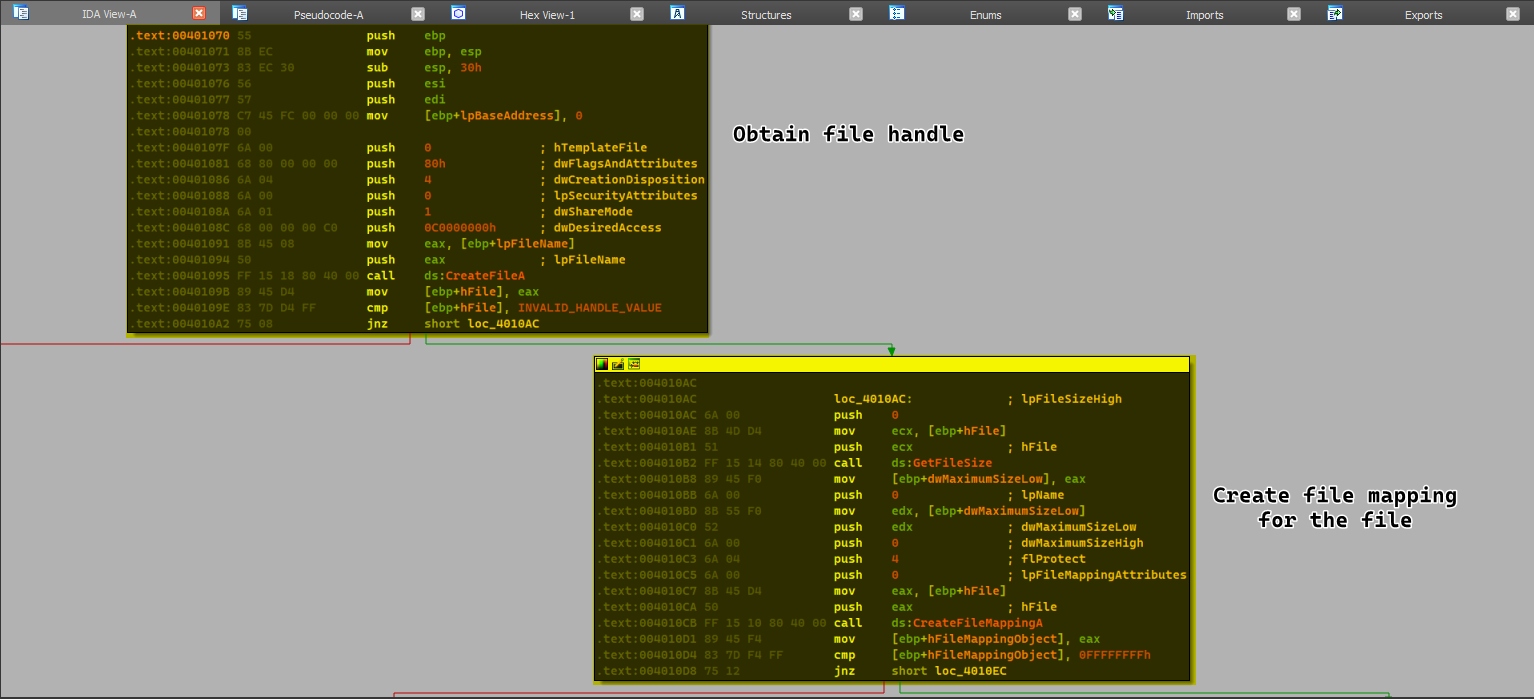Click the Enums tab icon
This screenshot has height=699, width=1534.
tap(897, 14)
